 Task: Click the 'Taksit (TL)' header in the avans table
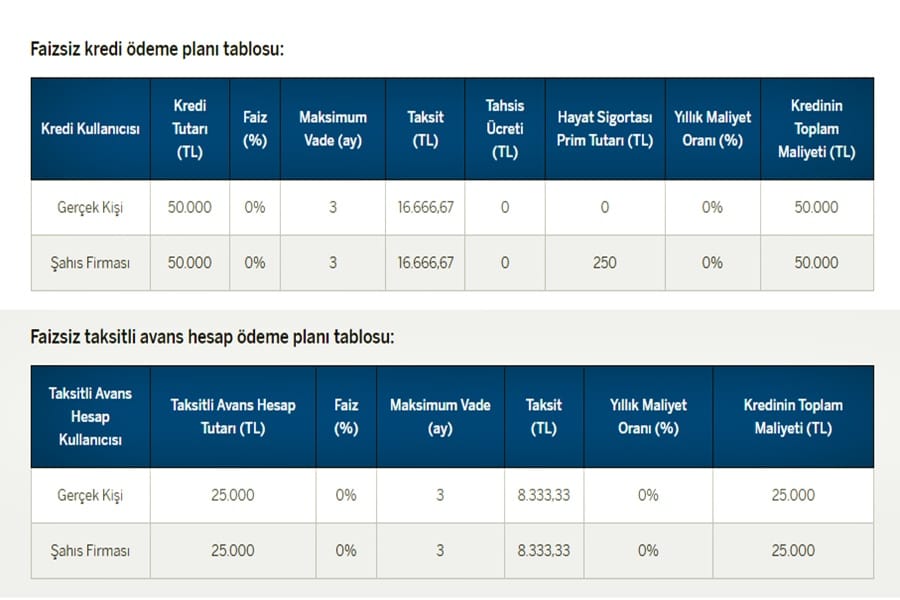[x=544, y=416]
